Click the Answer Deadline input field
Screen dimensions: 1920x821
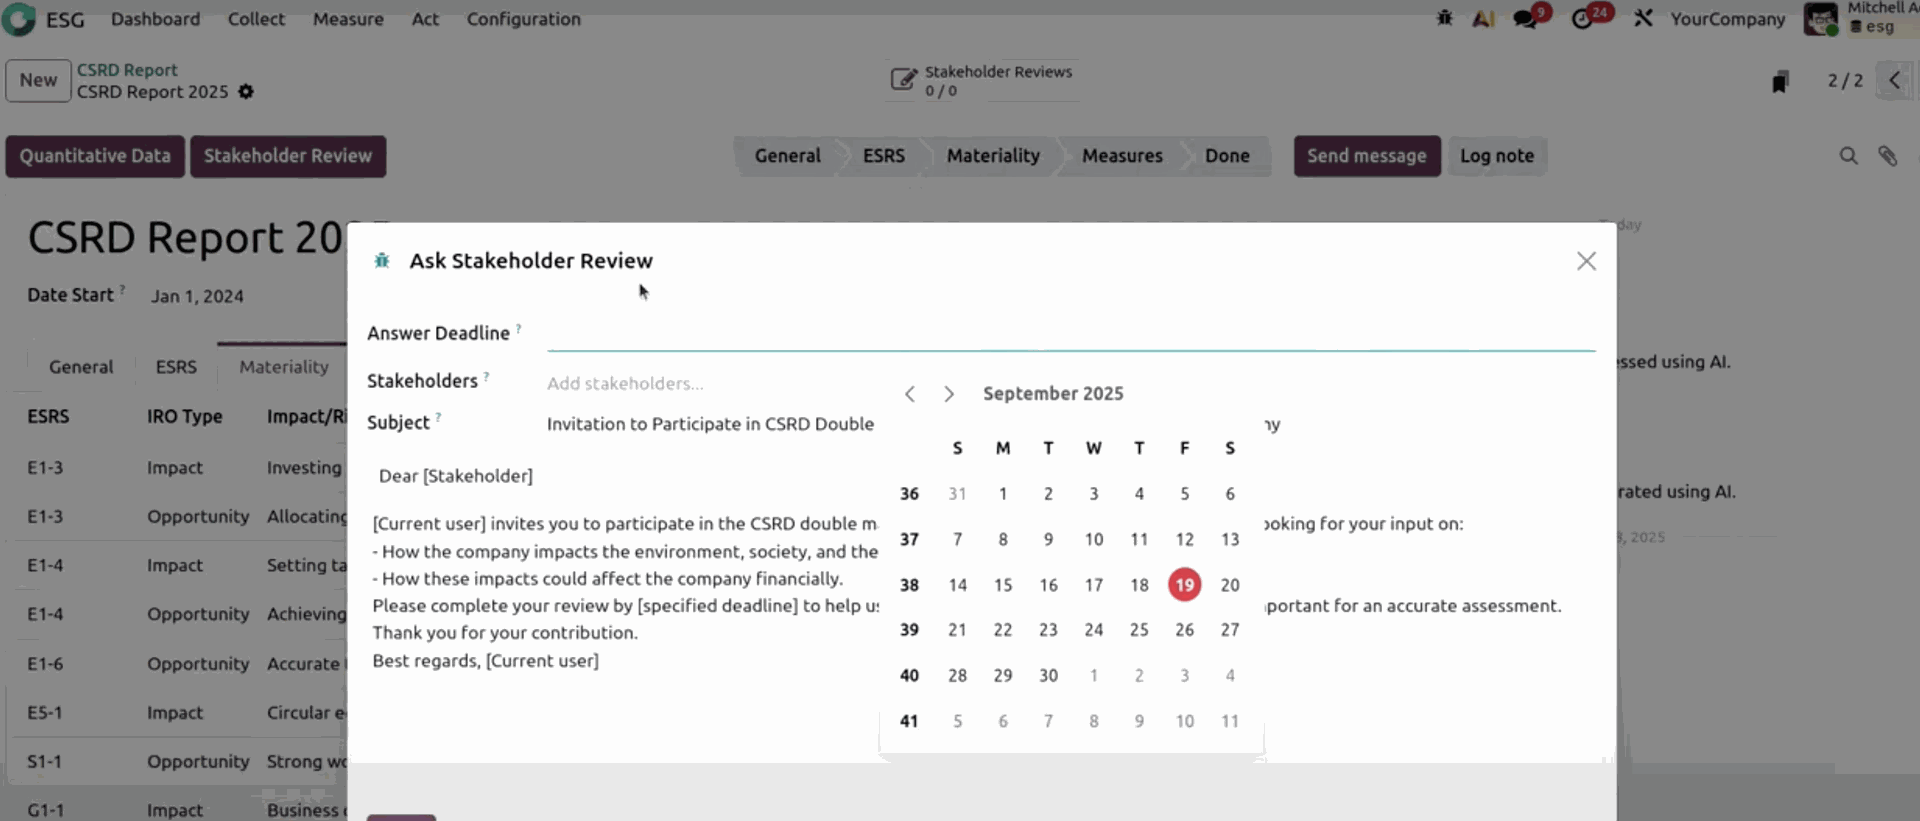[x=1070, y=334]
